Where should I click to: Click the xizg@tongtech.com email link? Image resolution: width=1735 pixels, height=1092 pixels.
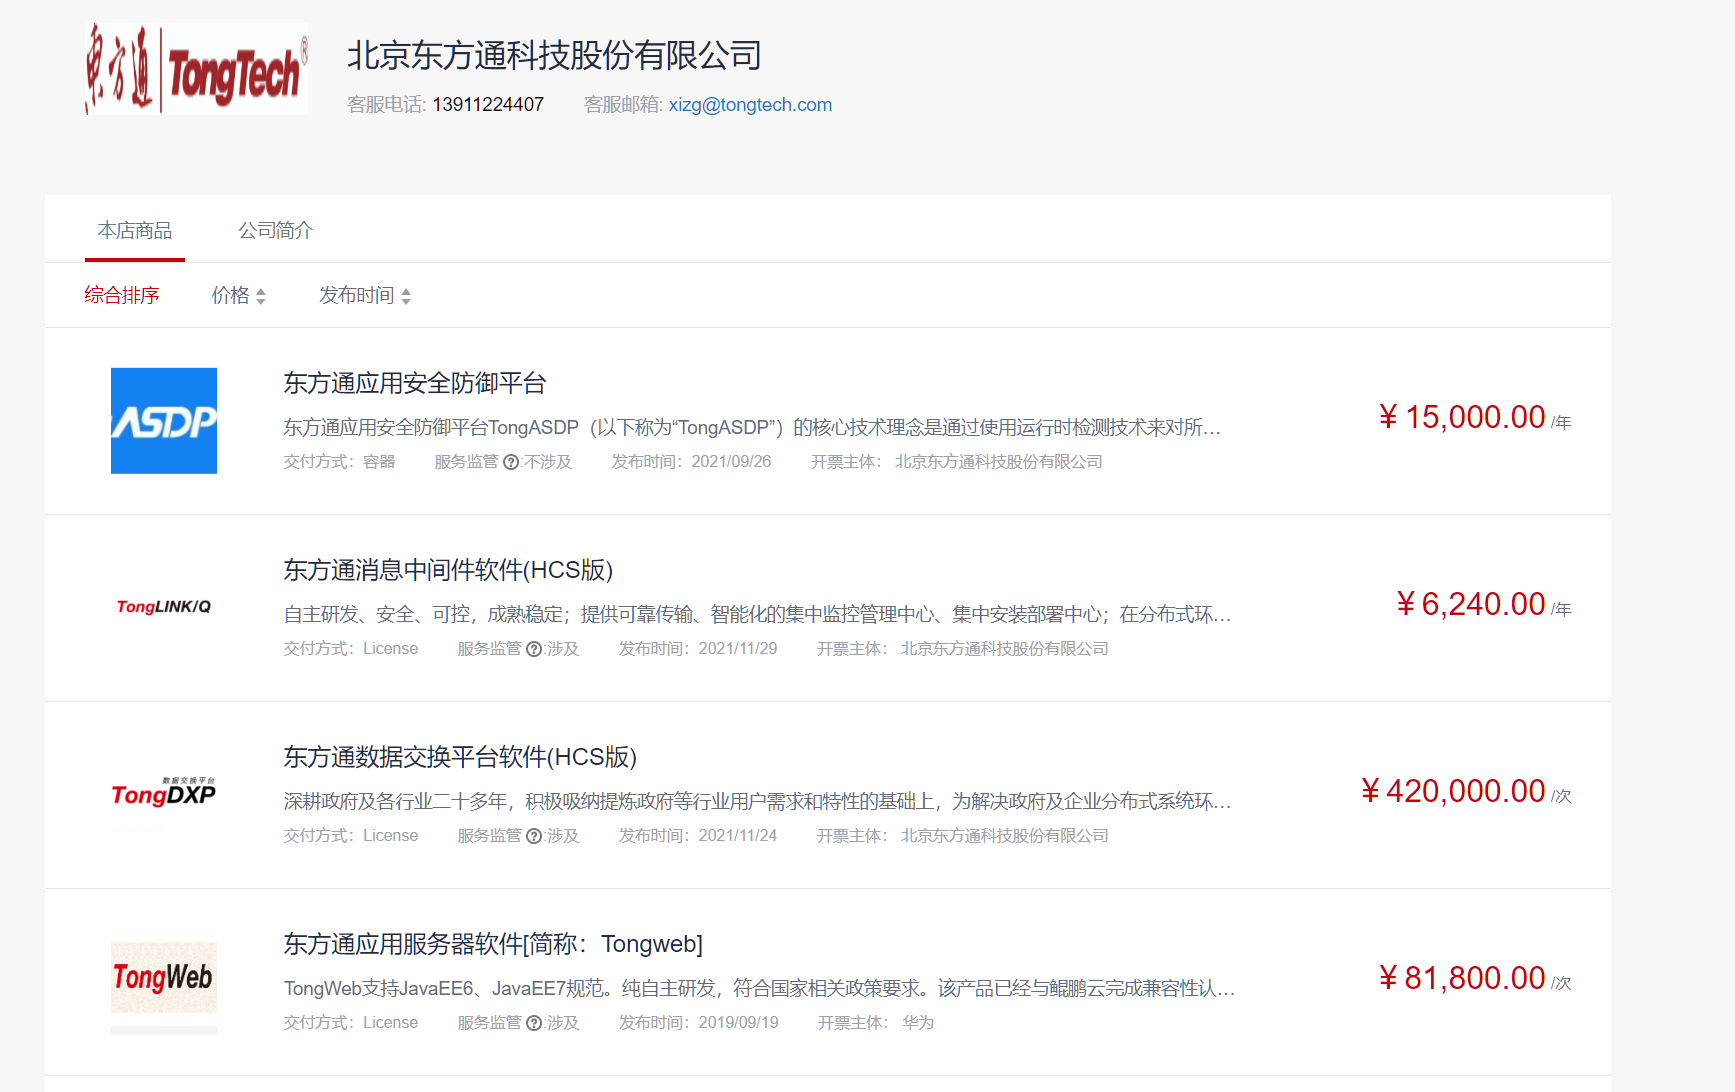(x=750, y=105)
